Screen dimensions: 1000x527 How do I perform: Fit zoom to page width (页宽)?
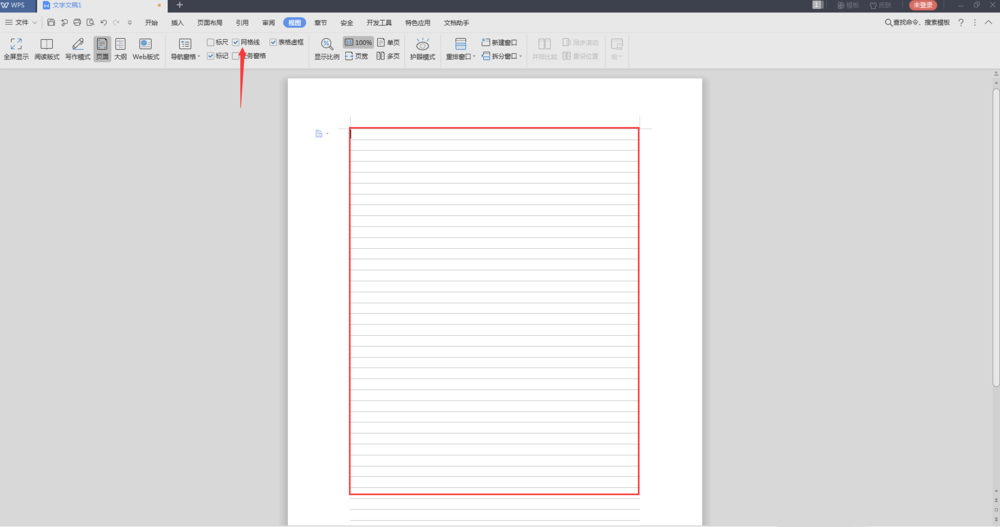coord(357,56)
